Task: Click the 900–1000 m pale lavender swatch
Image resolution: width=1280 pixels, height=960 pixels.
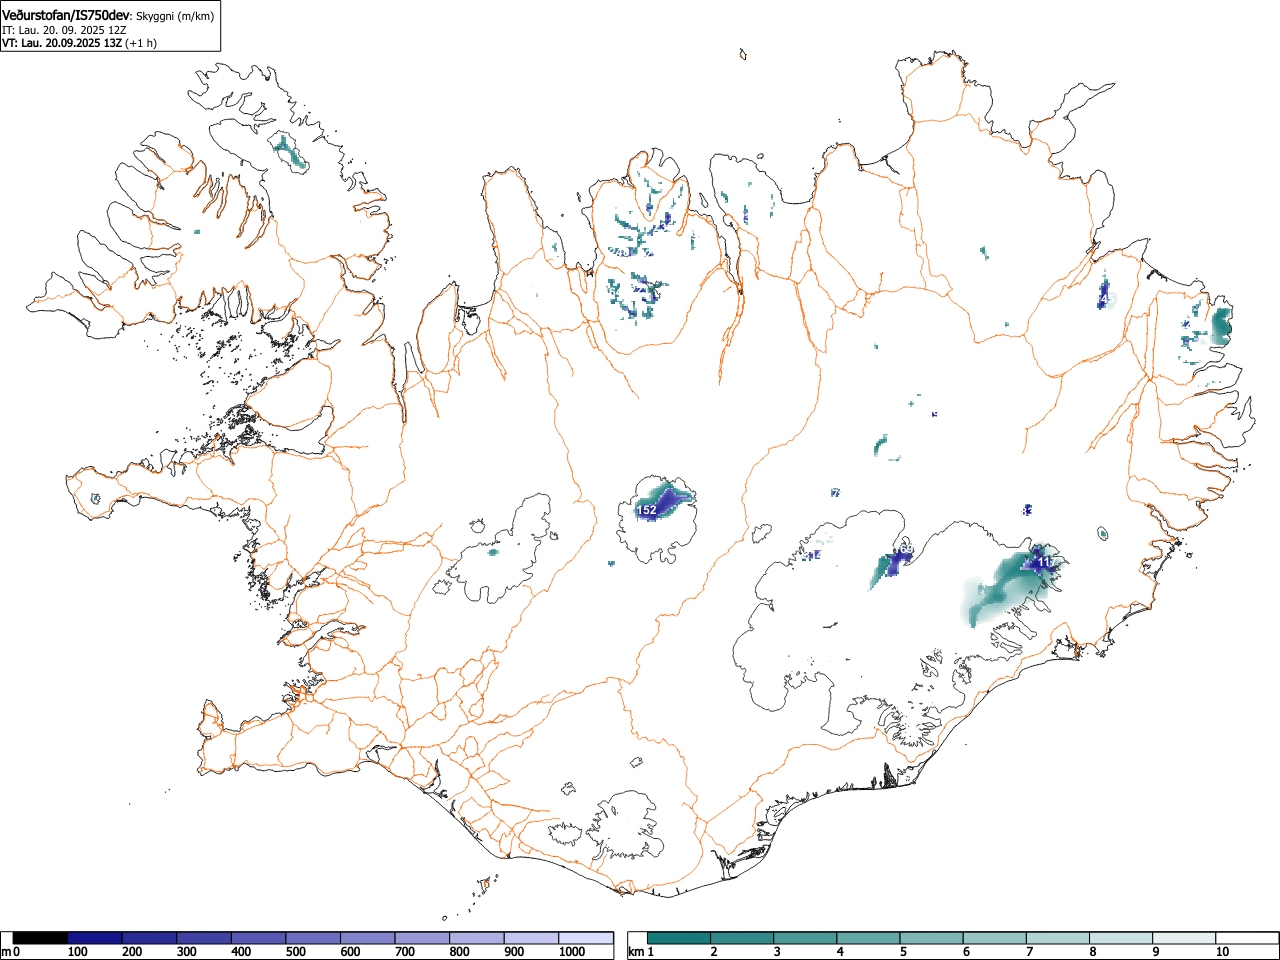Action: [531, 938]
